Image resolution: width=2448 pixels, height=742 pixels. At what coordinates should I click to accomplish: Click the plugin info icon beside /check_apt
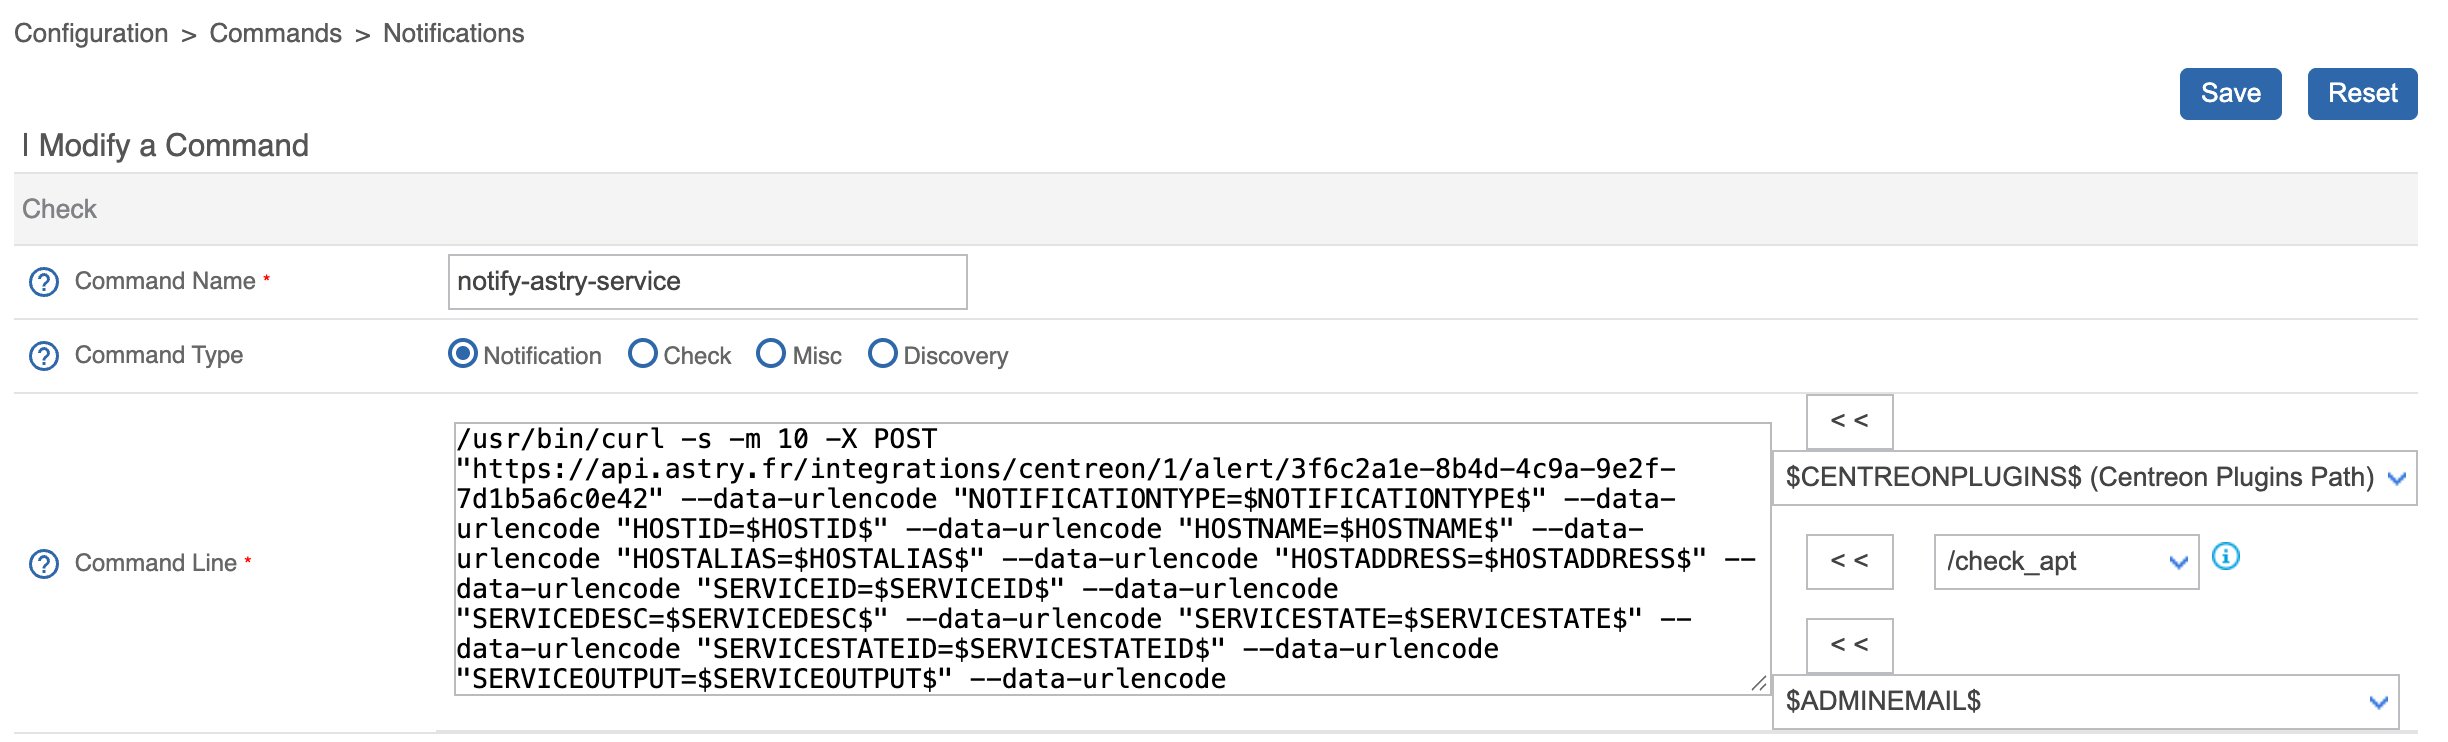click(2225, 556)
